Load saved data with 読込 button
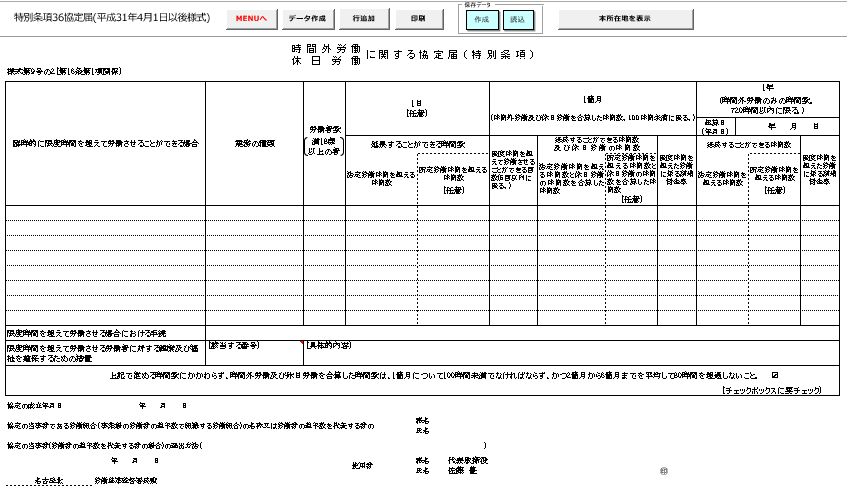This screenshot has height=497, width=847. 517,19
